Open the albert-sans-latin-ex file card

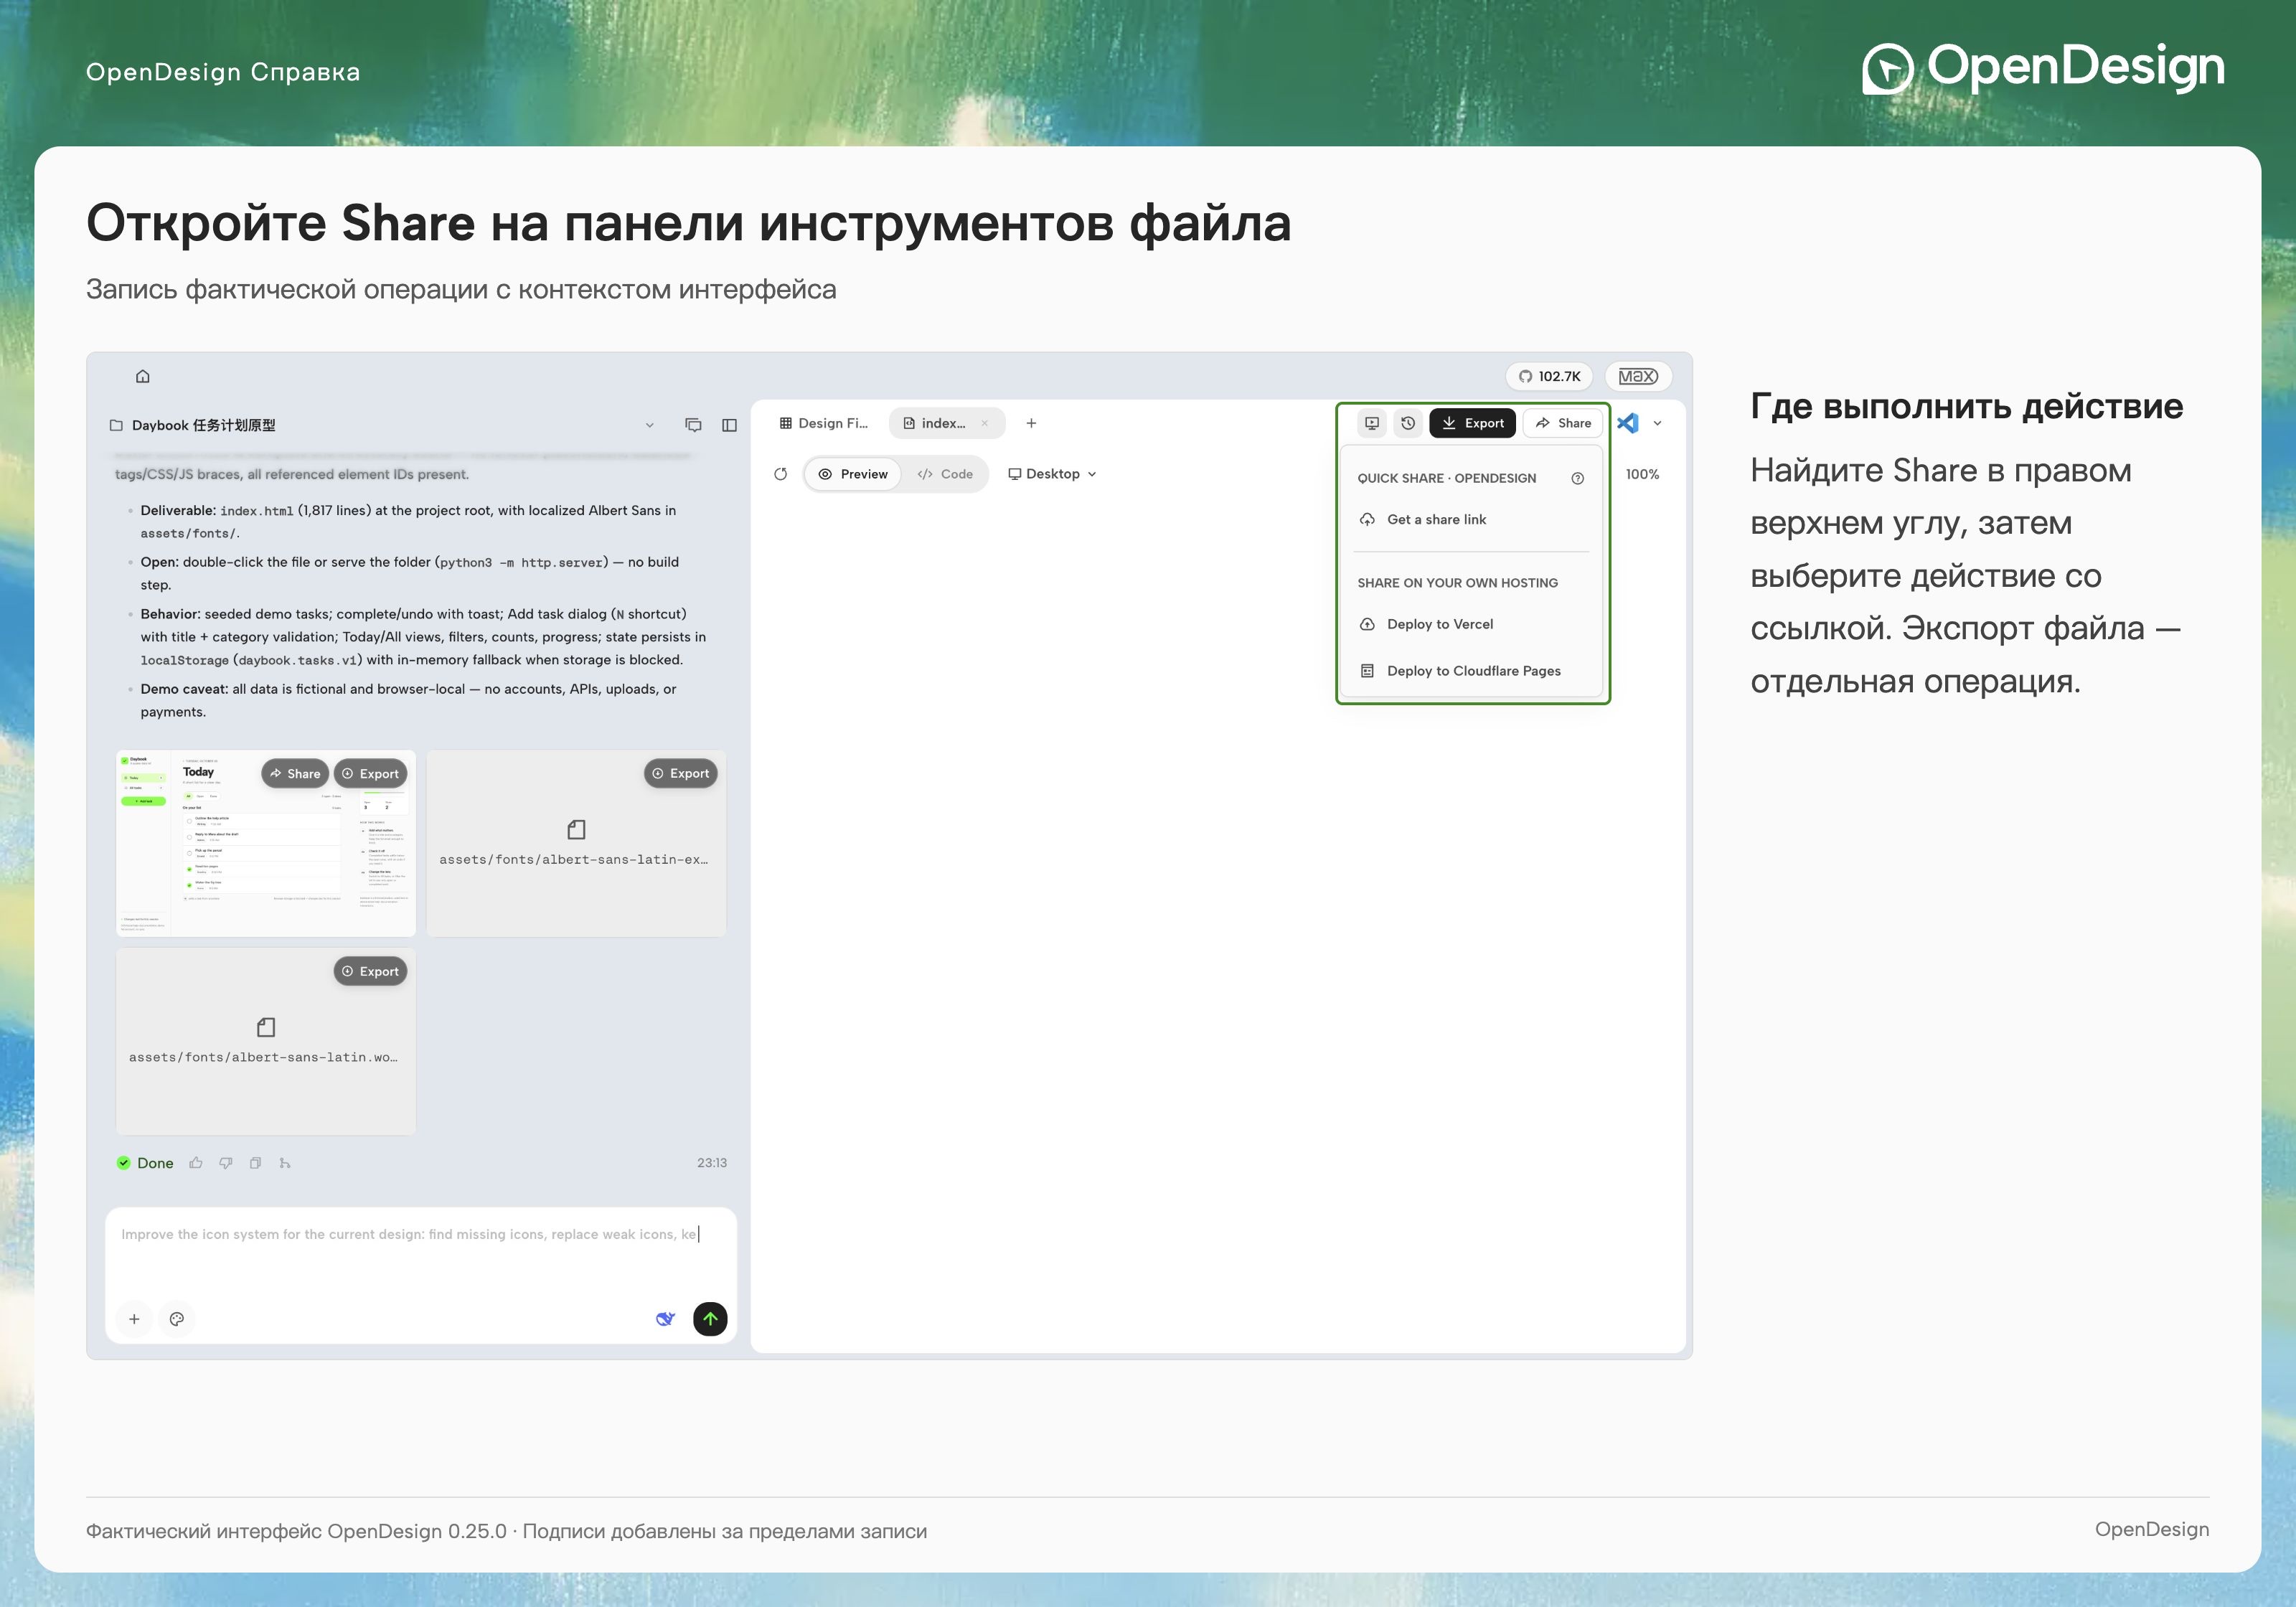(576, 843)
